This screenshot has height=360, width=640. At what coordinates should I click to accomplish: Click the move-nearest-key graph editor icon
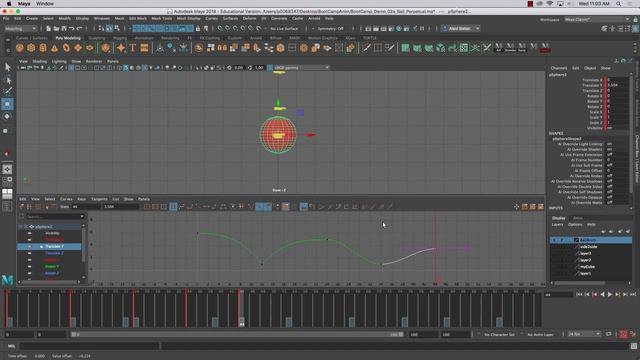point(22,207)
